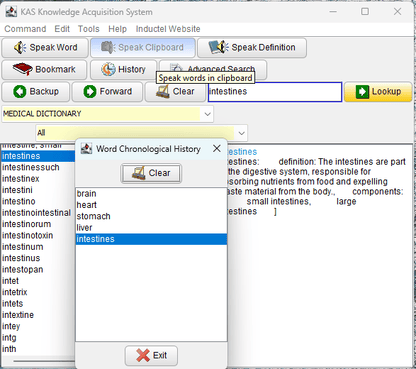Select stomach in history list

click(x=151, y=216)
